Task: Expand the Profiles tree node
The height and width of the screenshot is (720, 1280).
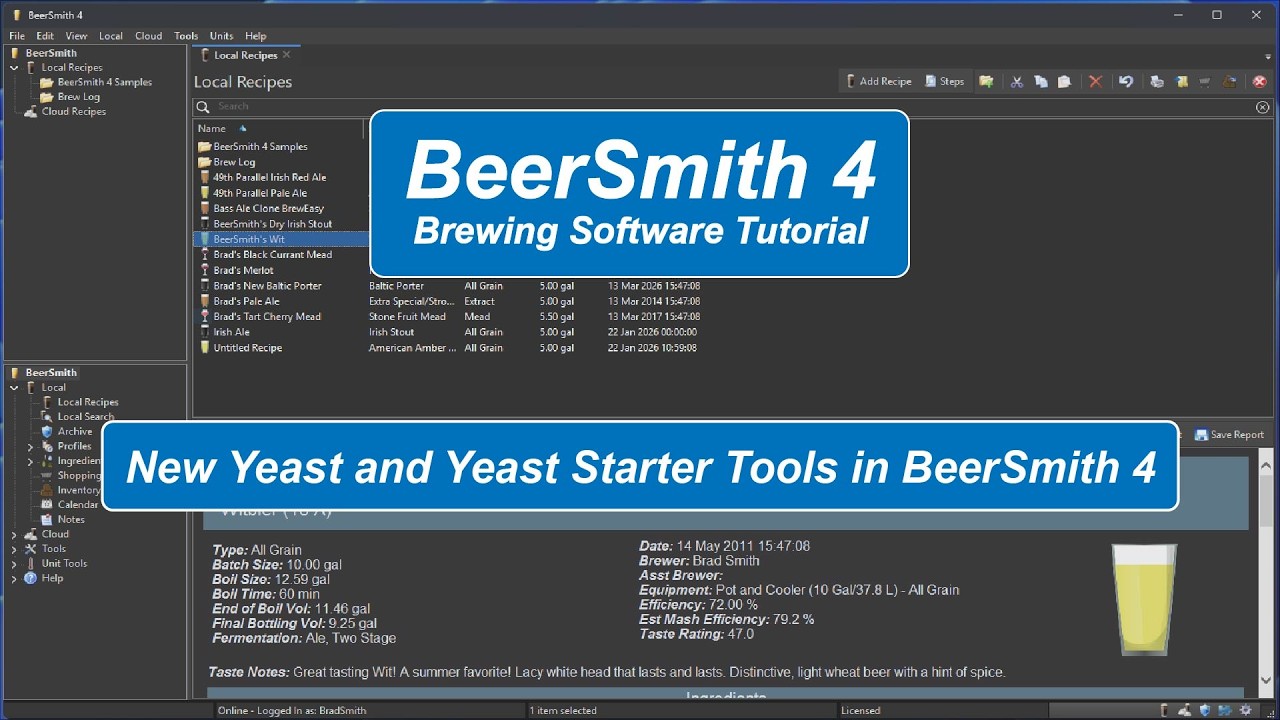Action: [30, 446]
